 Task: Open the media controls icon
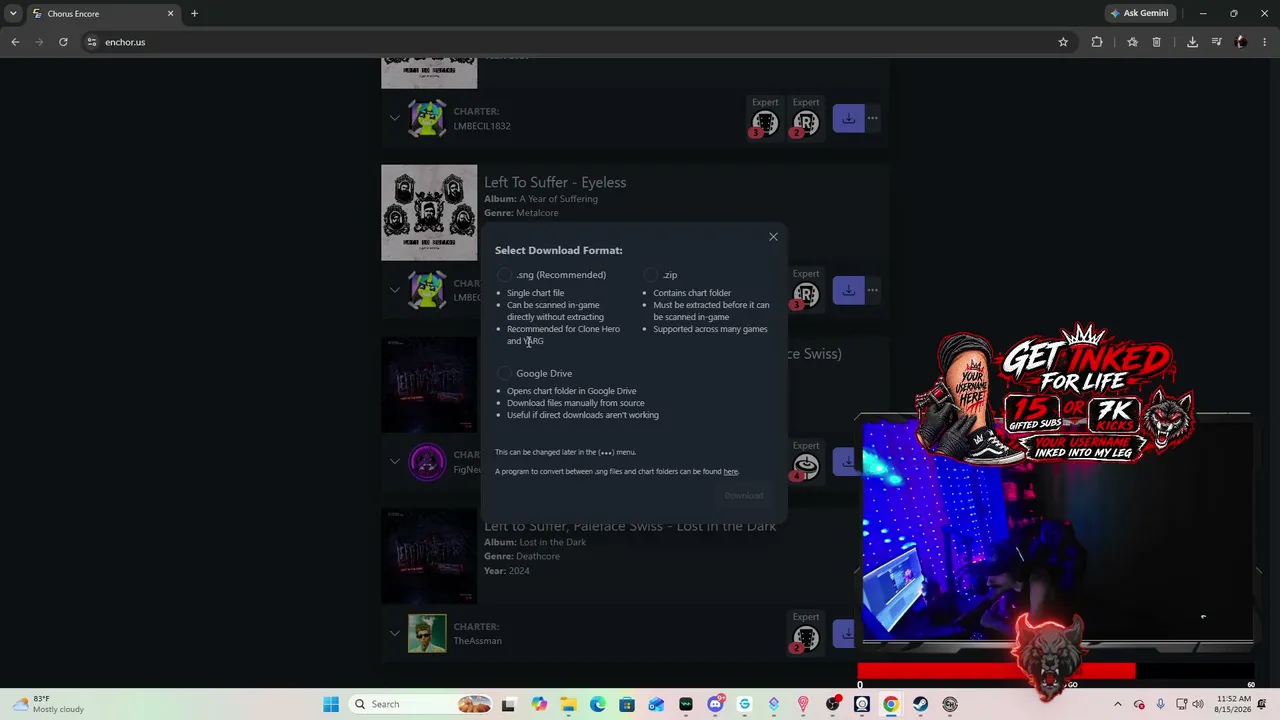click(1216, 42)
